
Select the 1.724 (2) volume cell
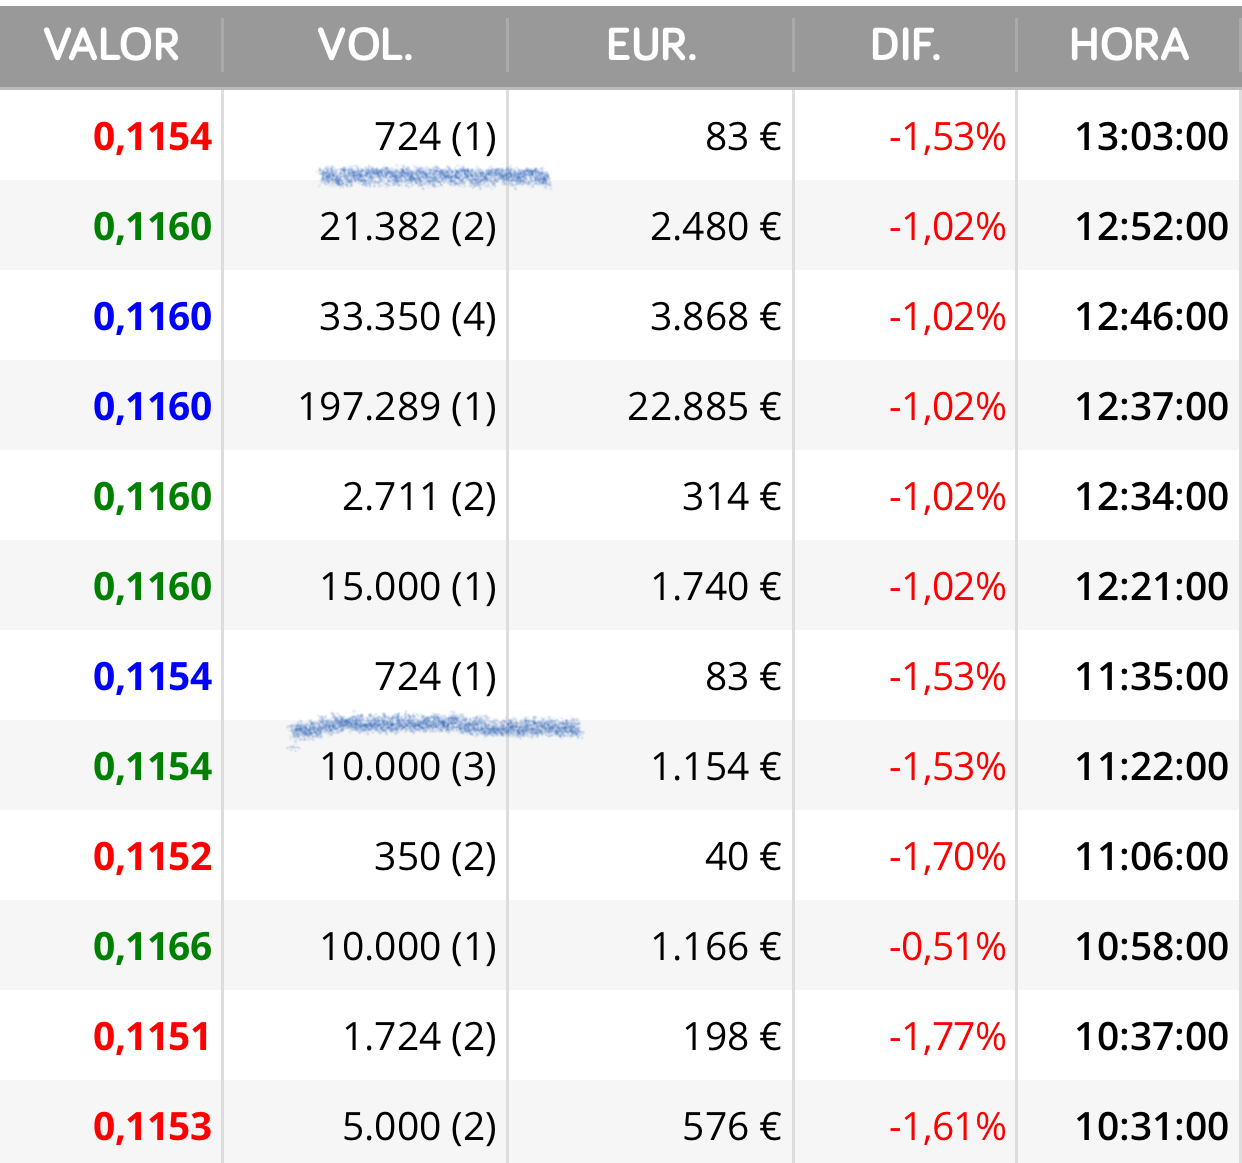(419, 1037)
